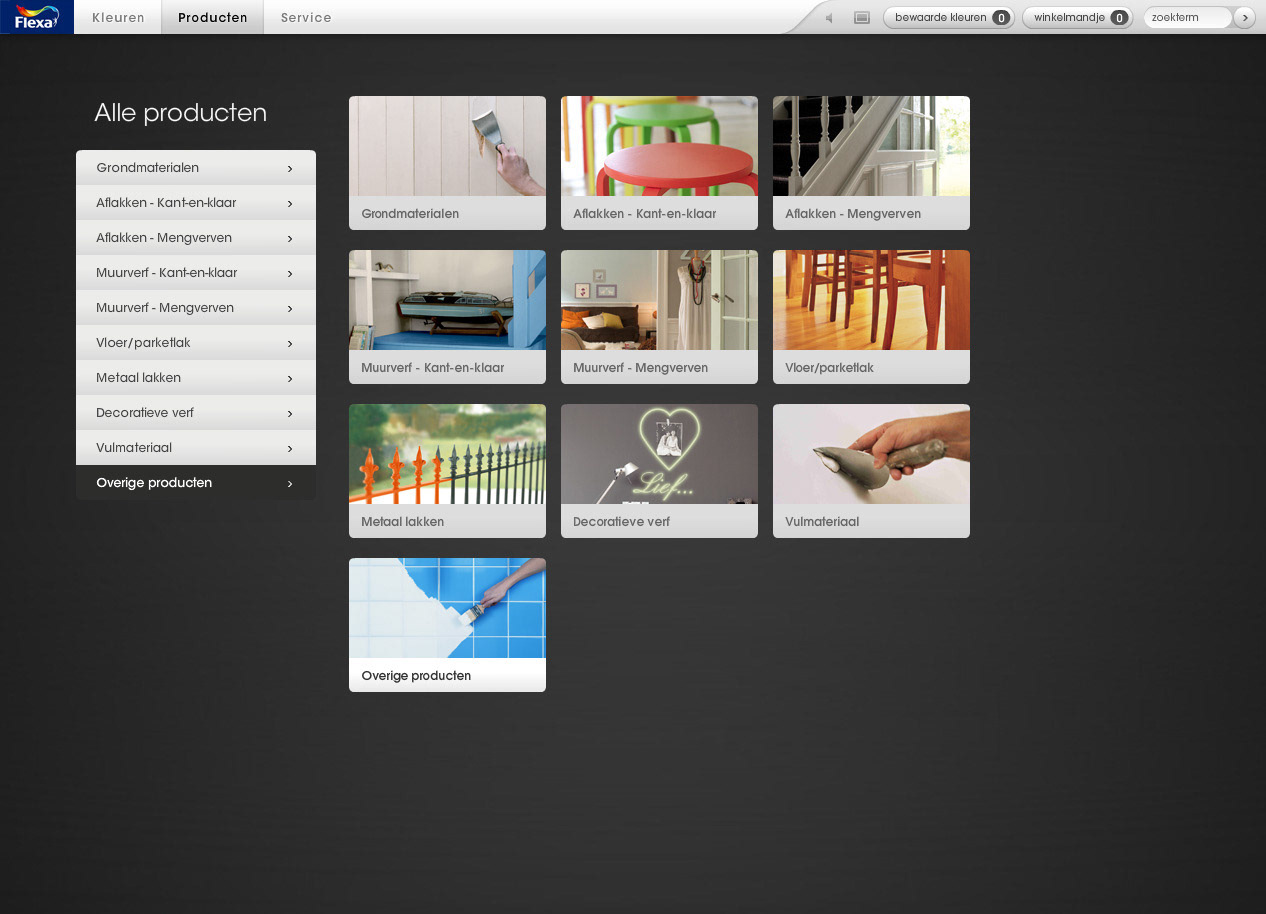Viewport: 1266px width, 914px height.
Task: Open the Decoratieve verf heart image
Action: click(x=659, y=454)
